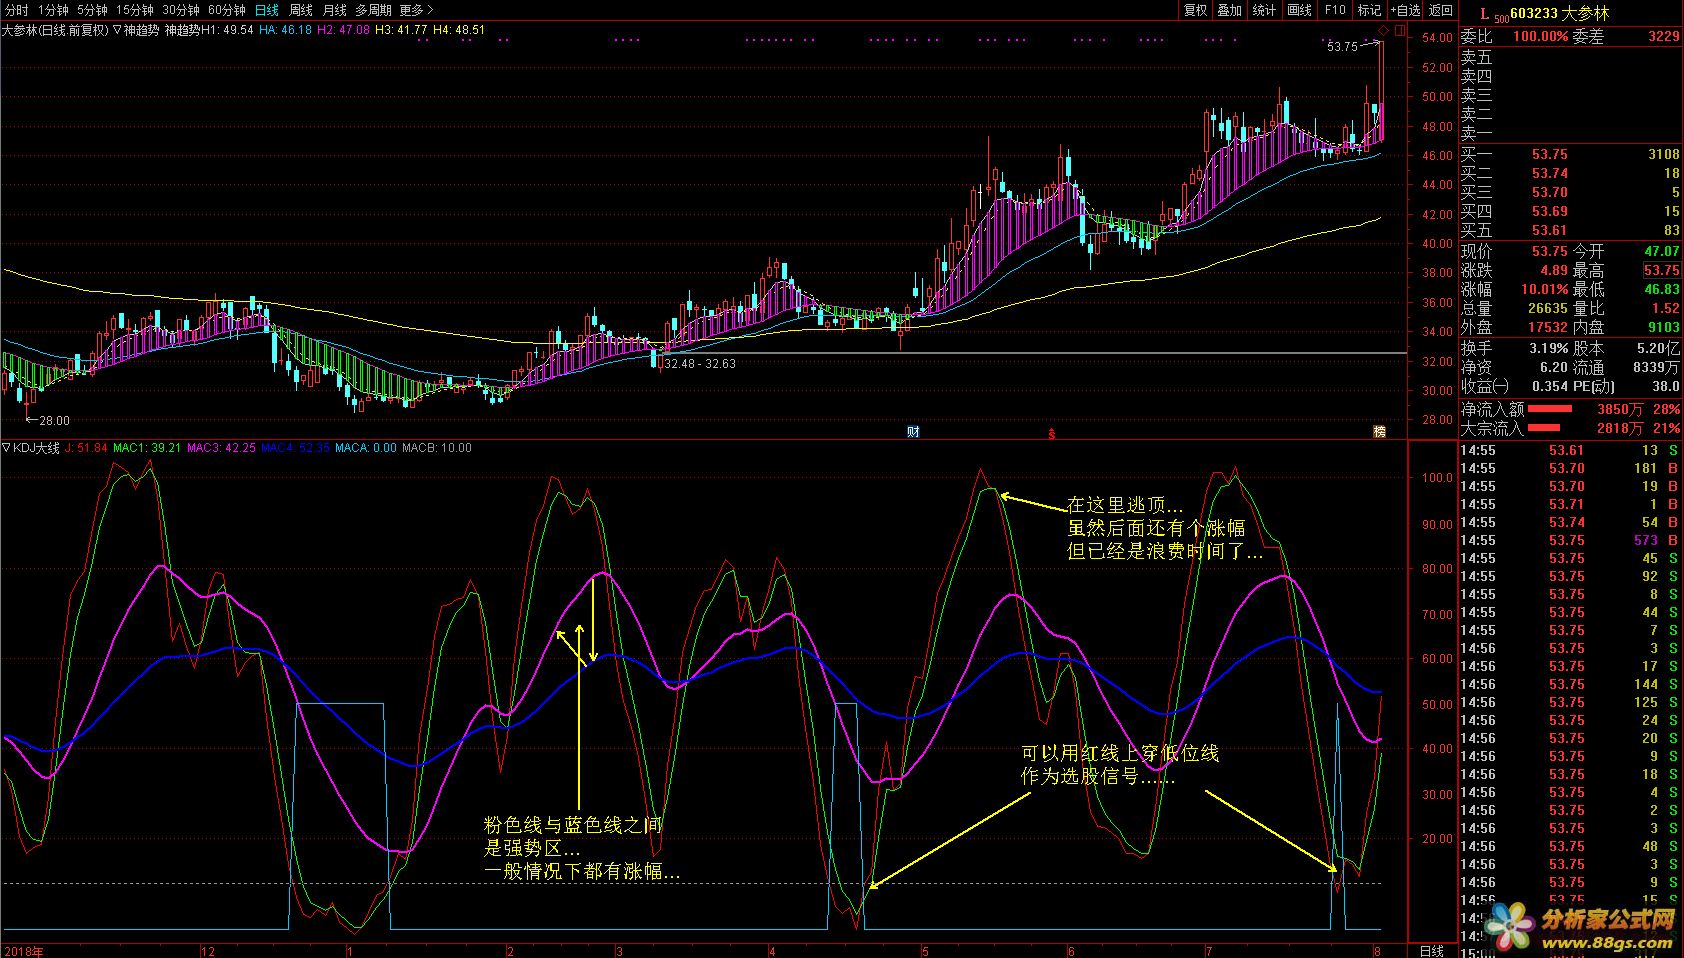Activate the 画线 drawing tool
This screenshot has width=1684, height=958.
point(1300,10)
